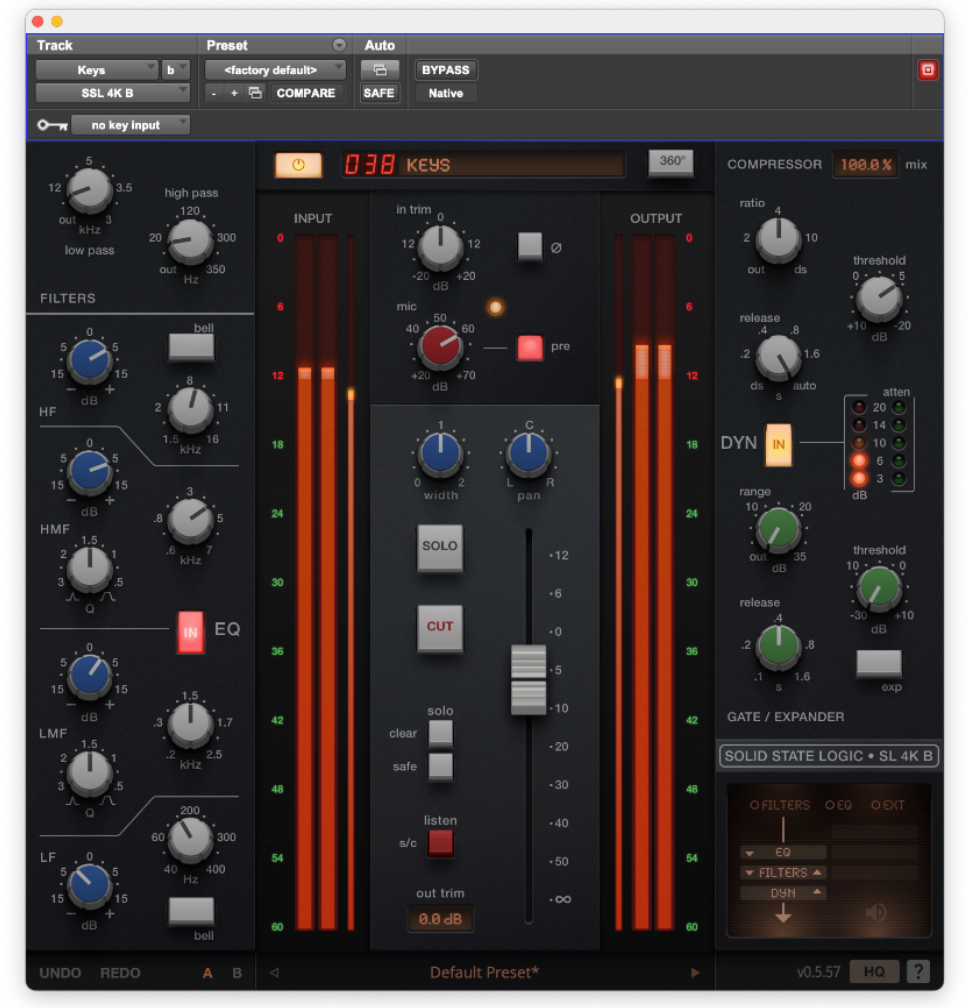
Task: Open the insert position b dropdown
Action: pyautogui.click(x=175, y=69)
